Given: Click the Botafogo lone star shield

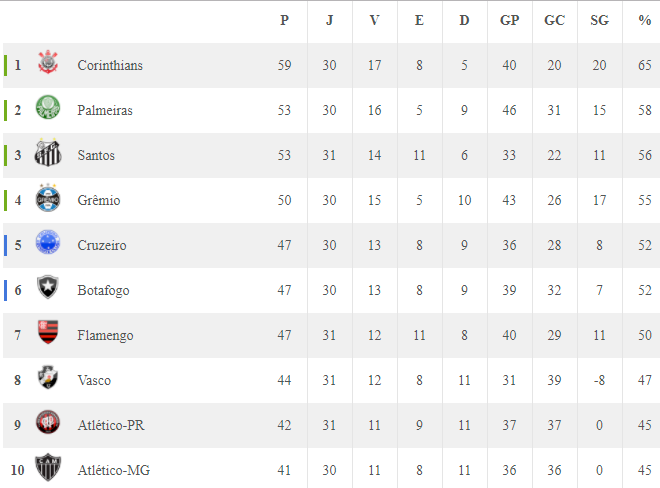Looking at the screenshot, I should tap(48, 287).
